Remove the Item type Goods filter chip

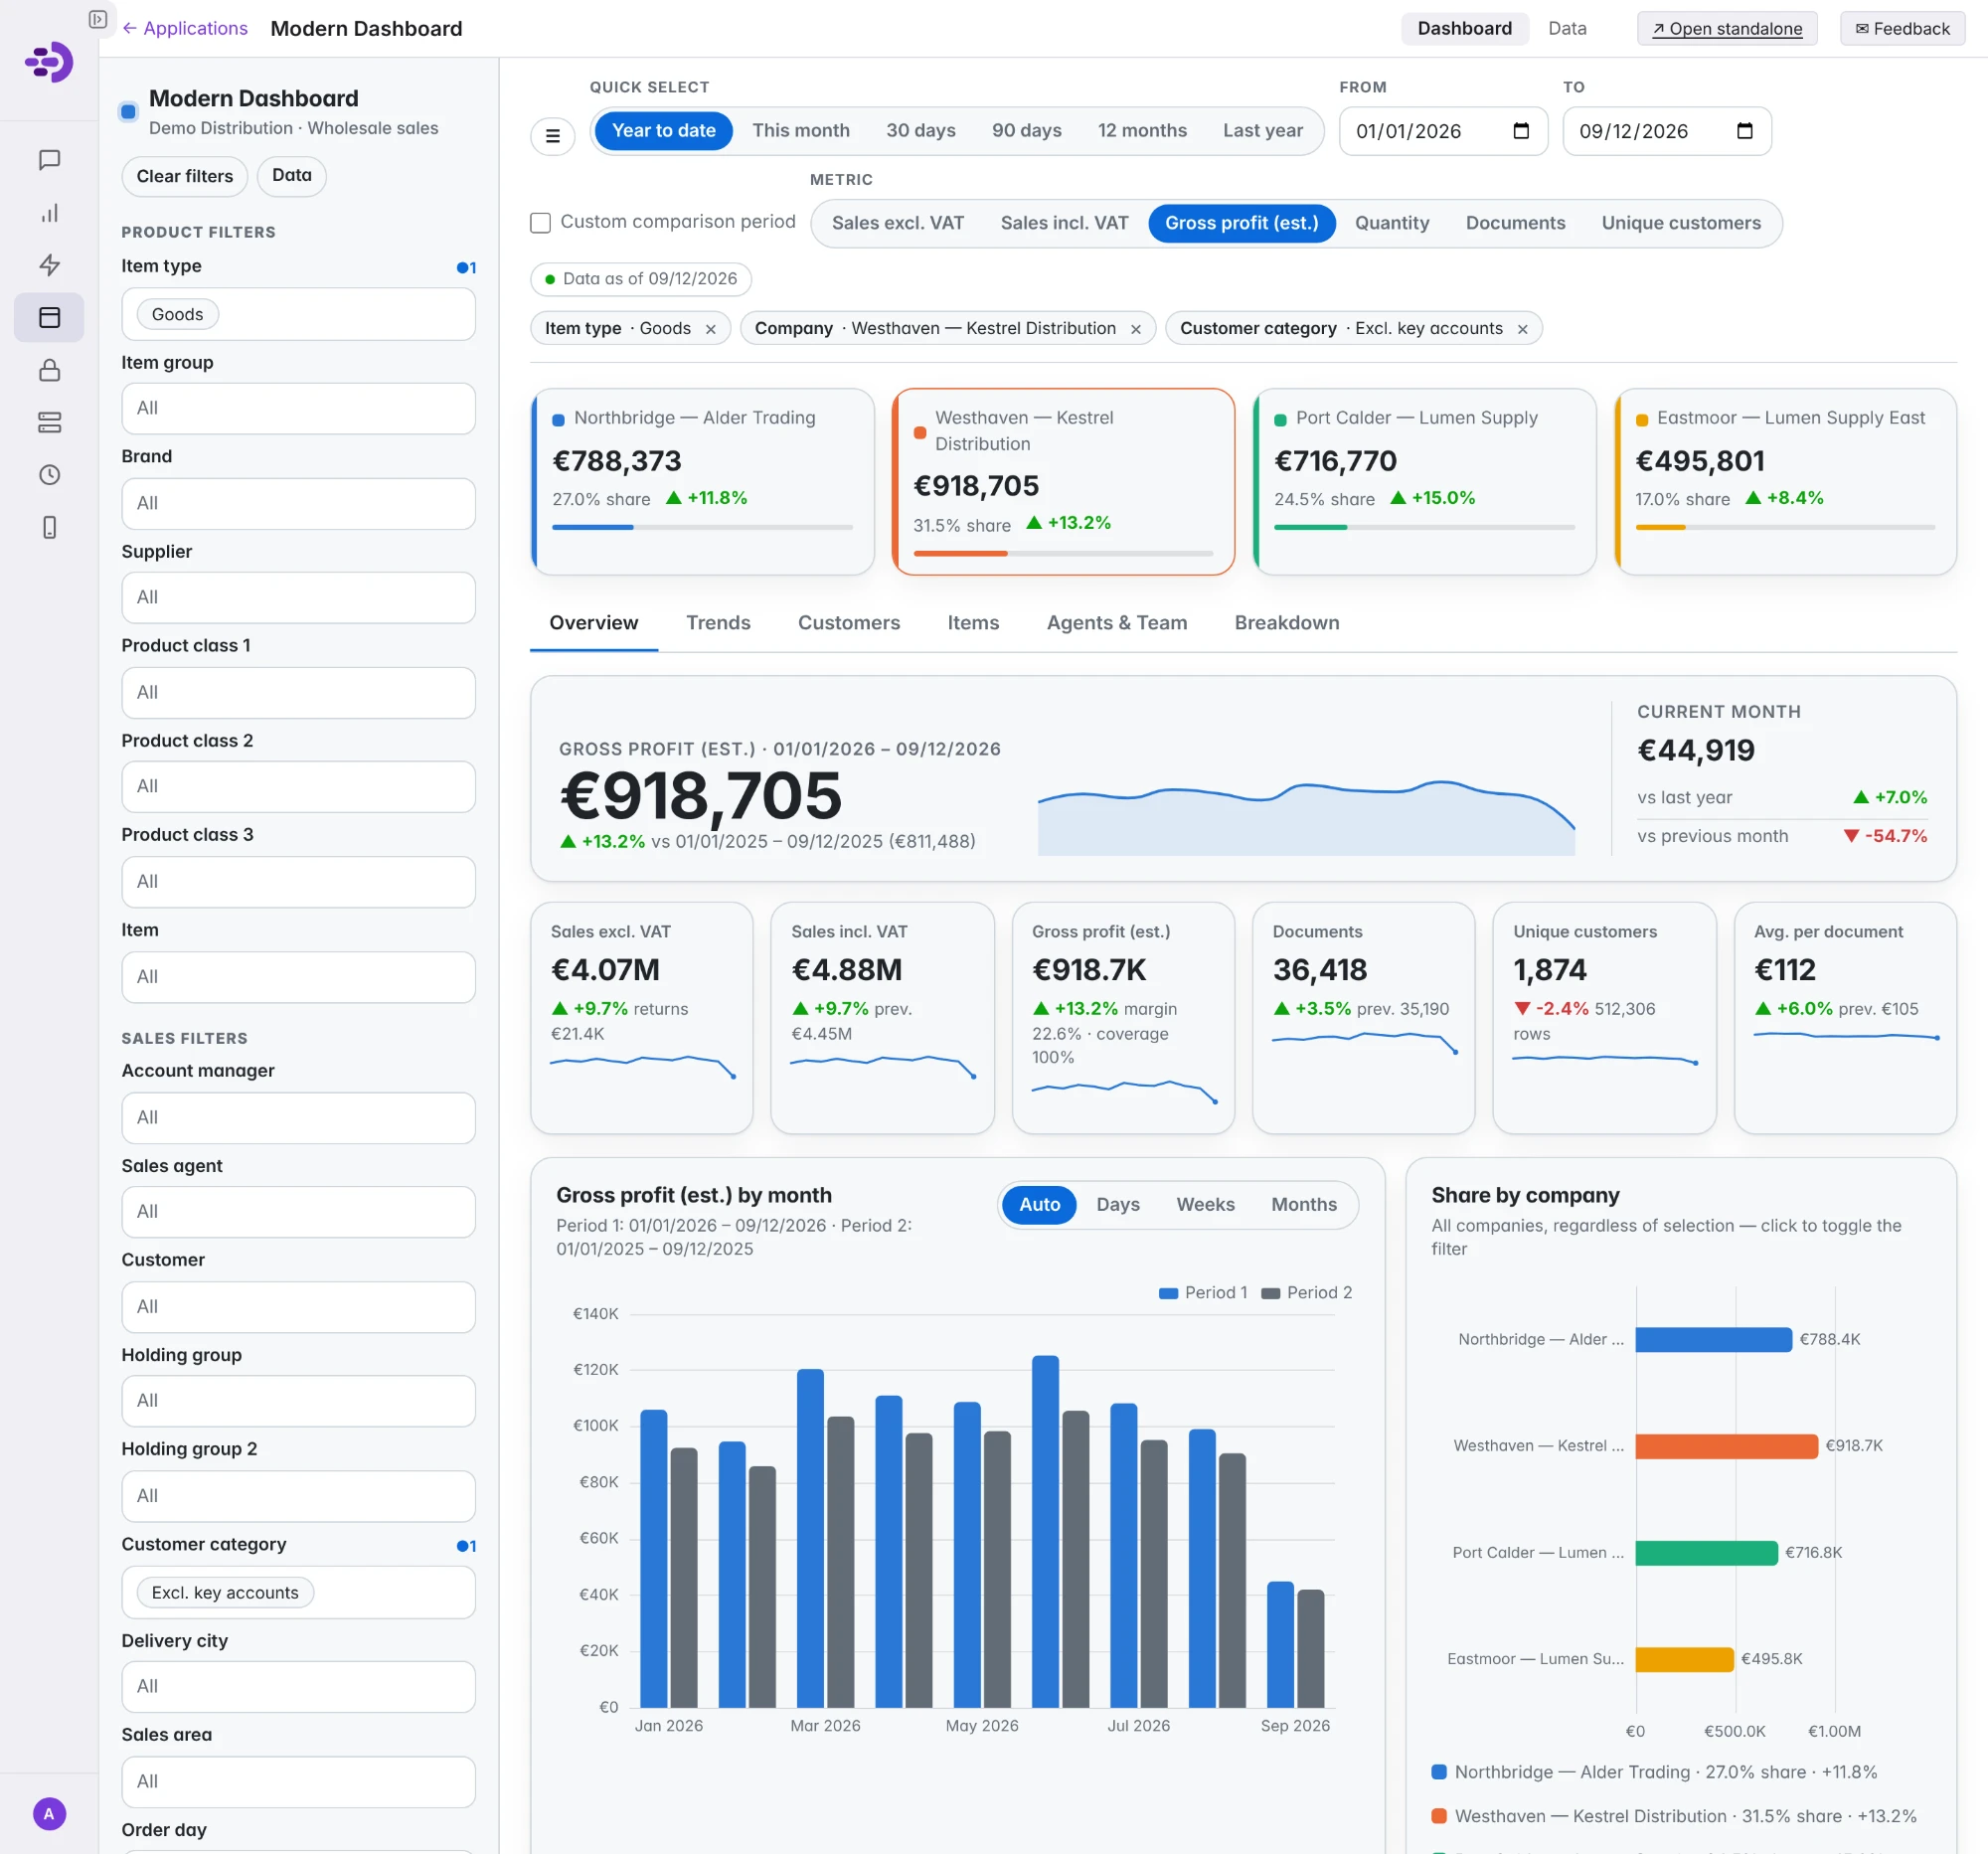coord(711,329)
